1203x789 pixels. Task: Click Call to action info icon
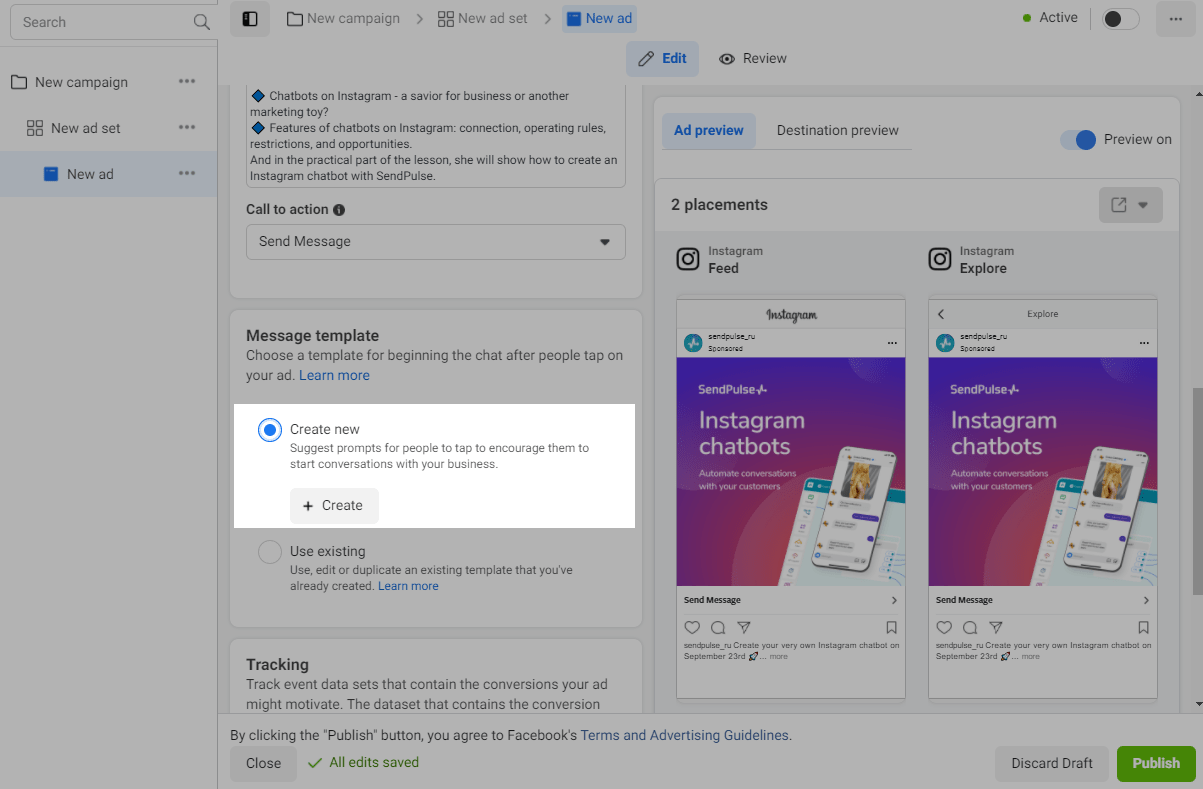[339, 210]
